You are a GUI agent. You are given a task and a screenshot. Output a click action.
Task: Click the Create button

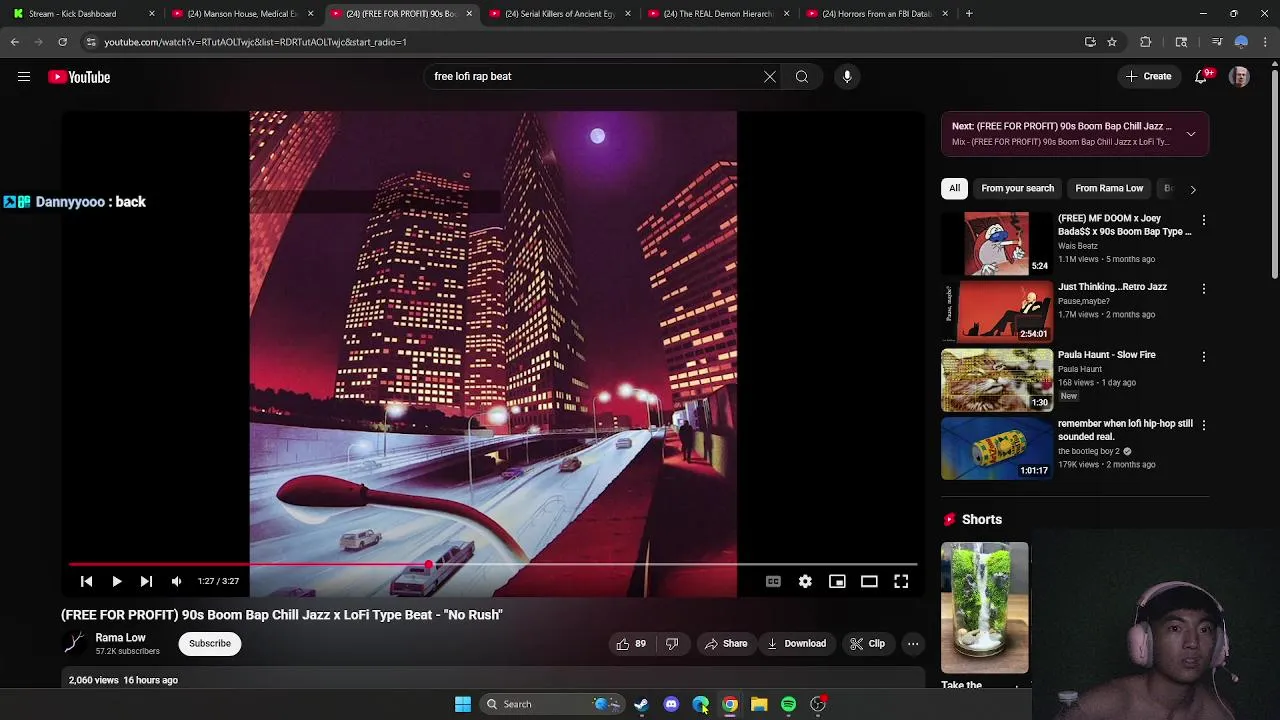point(1148,77)
